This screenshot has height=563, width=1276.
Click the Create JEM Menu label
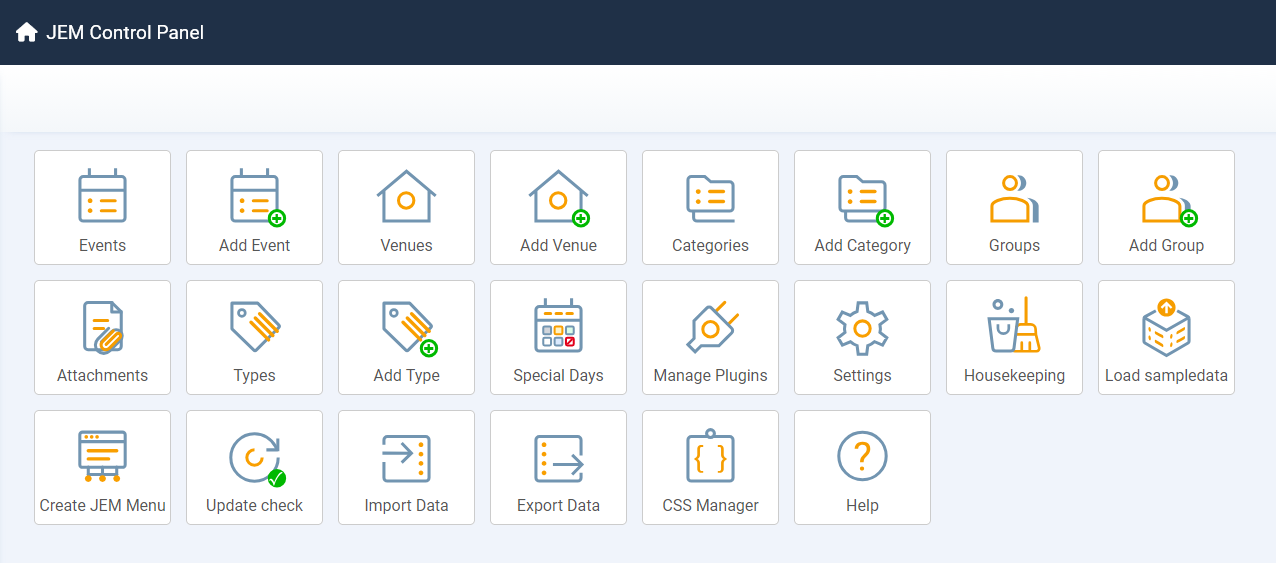(x=102, y=505)
